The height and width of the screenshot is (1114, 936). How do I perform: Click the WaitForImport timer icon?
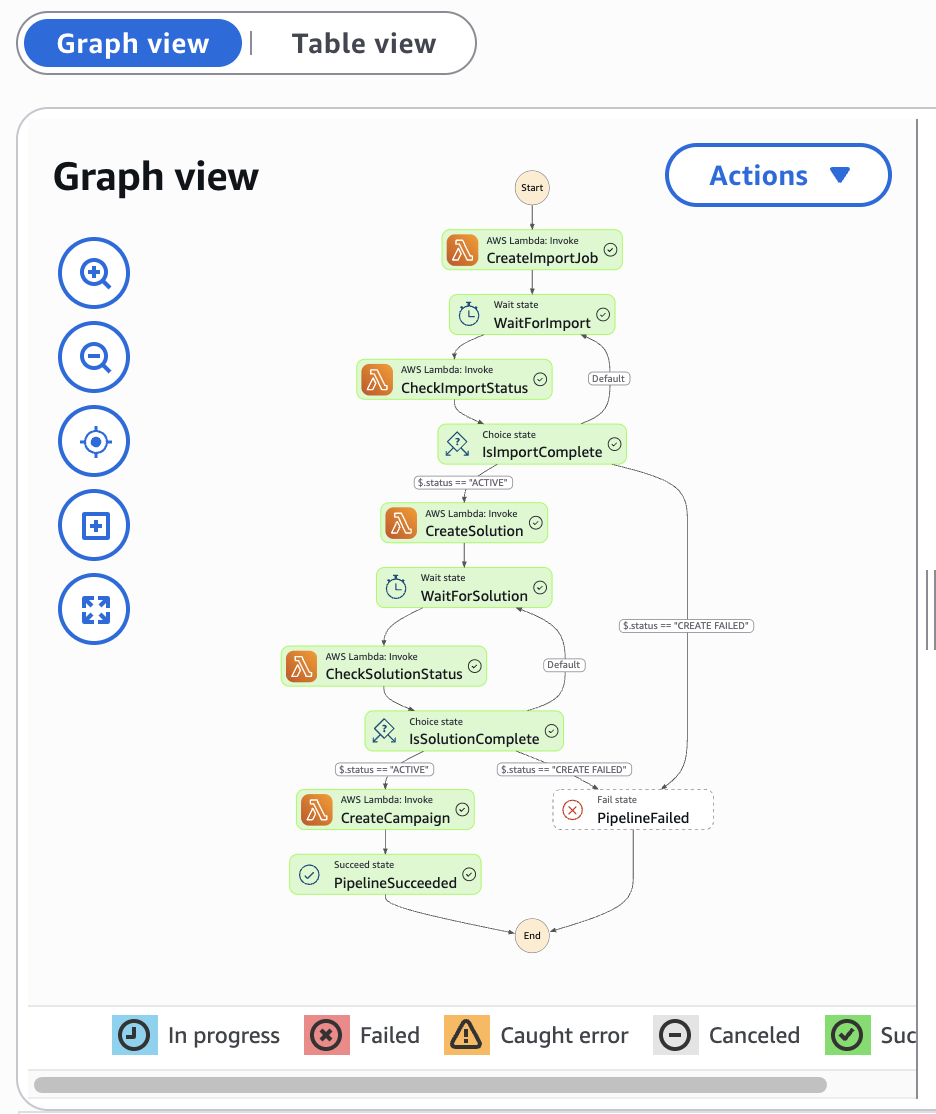[x=469, y=315]
